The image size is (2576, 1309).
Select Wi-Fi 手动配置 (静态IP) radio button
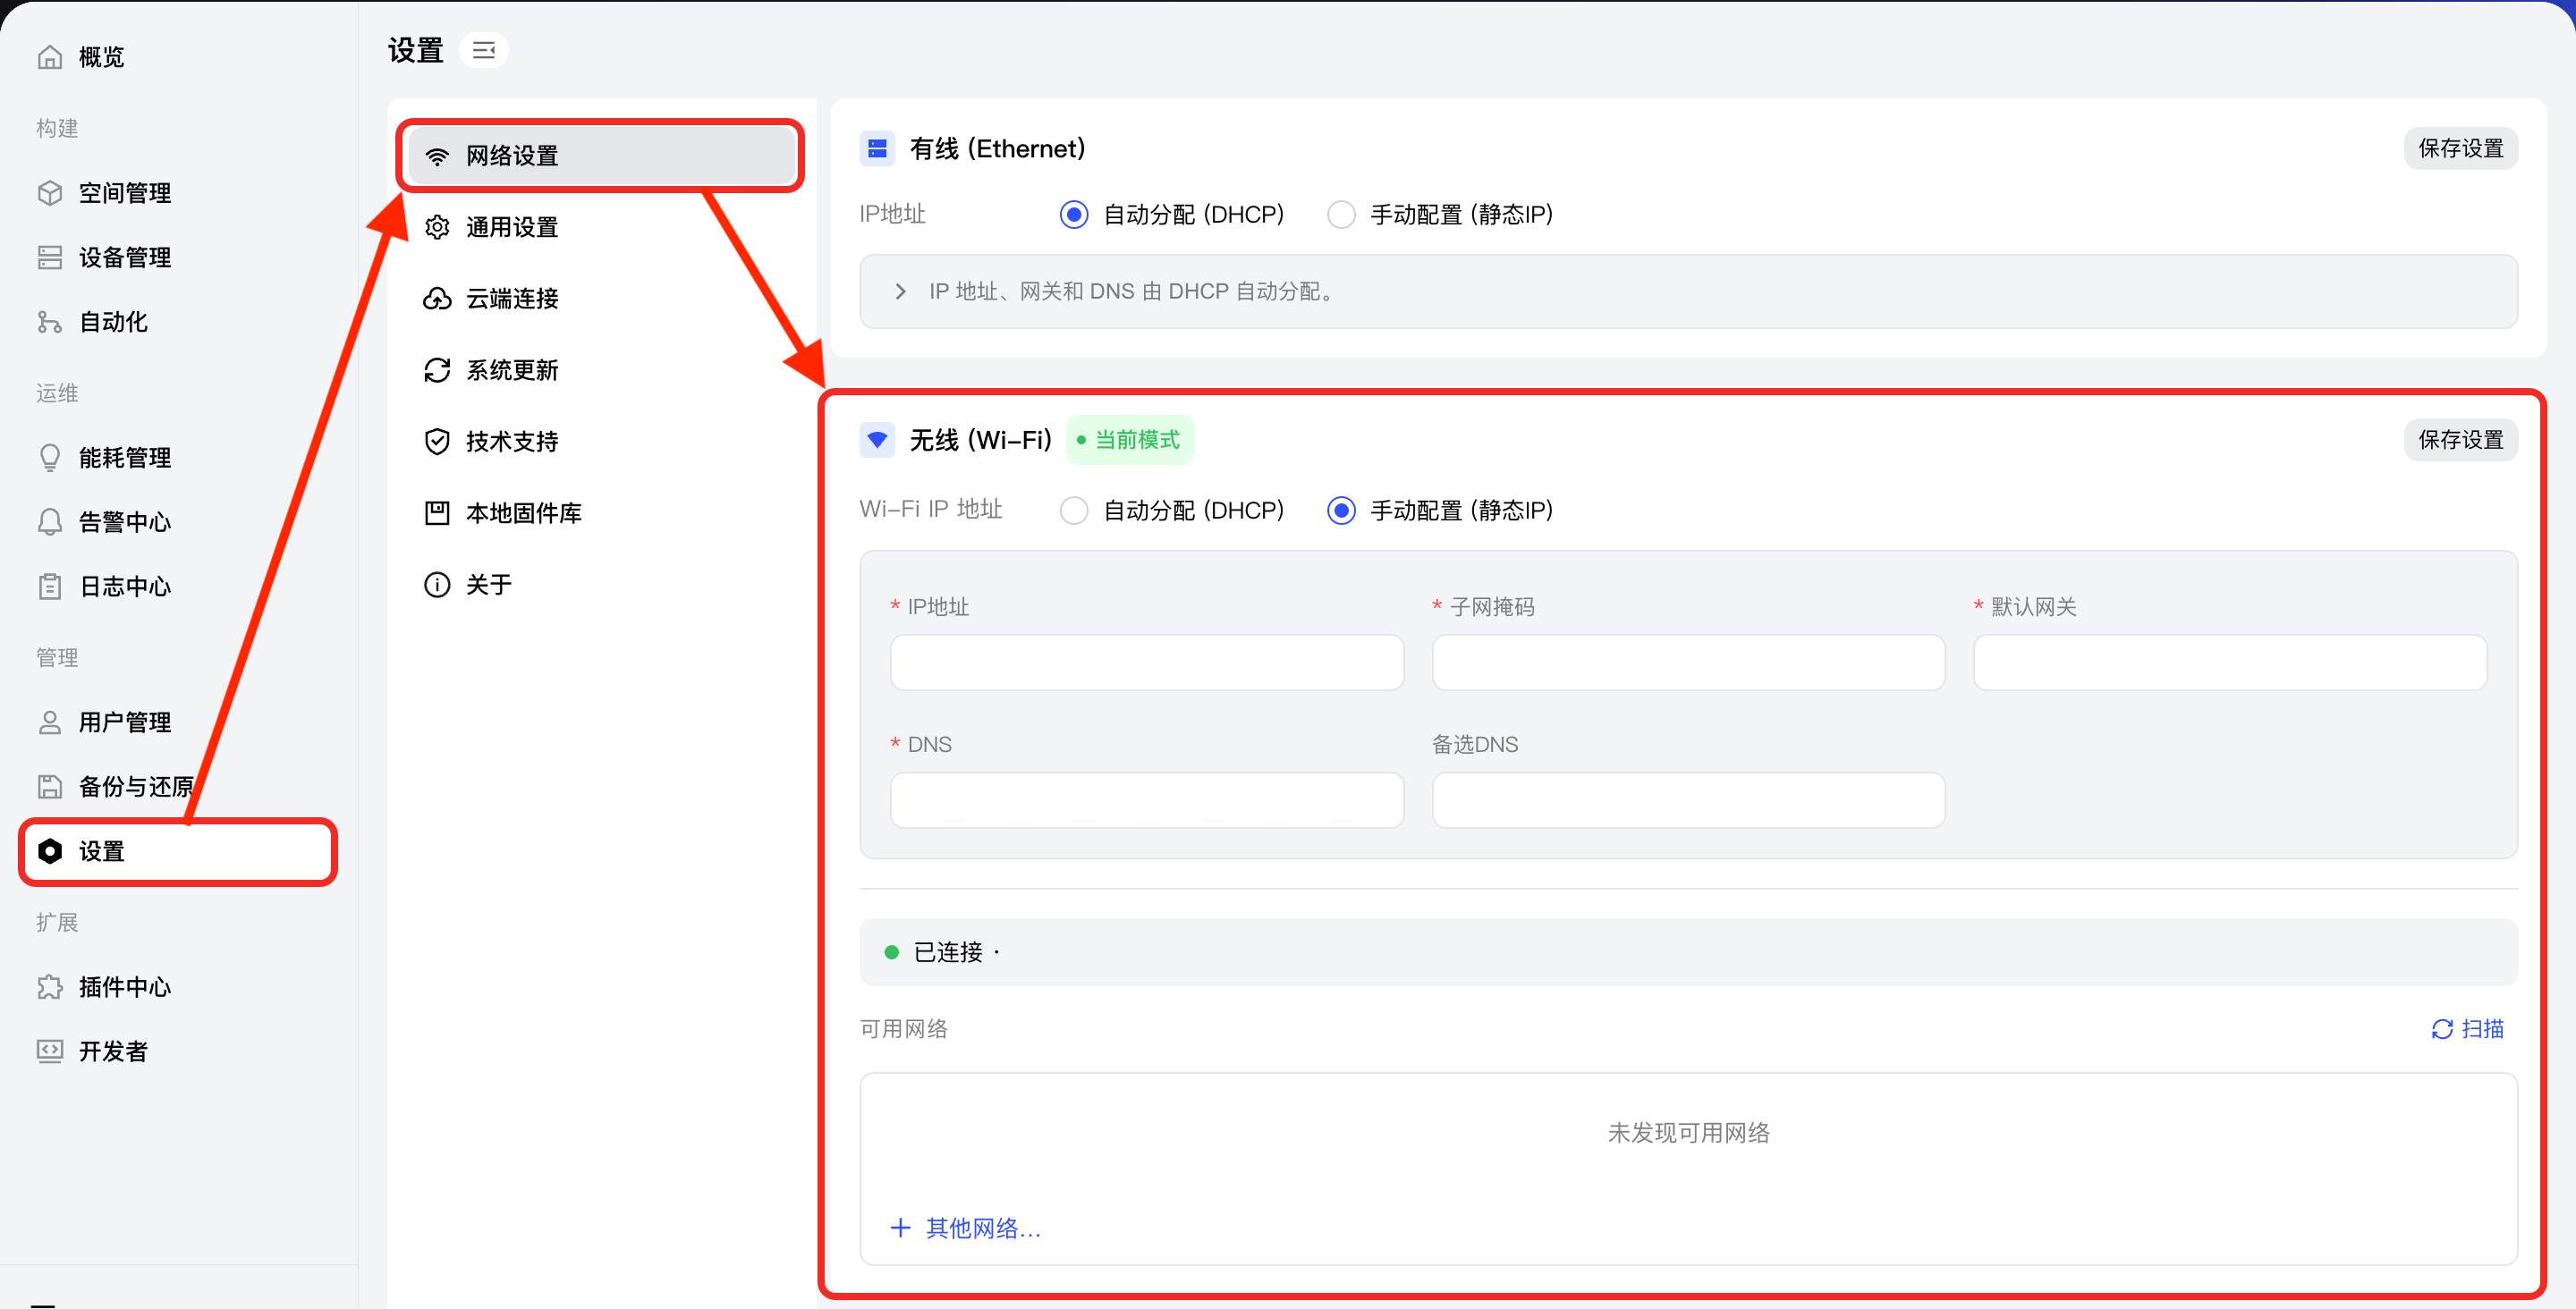pyautogui.click(x=1341, y=511)
